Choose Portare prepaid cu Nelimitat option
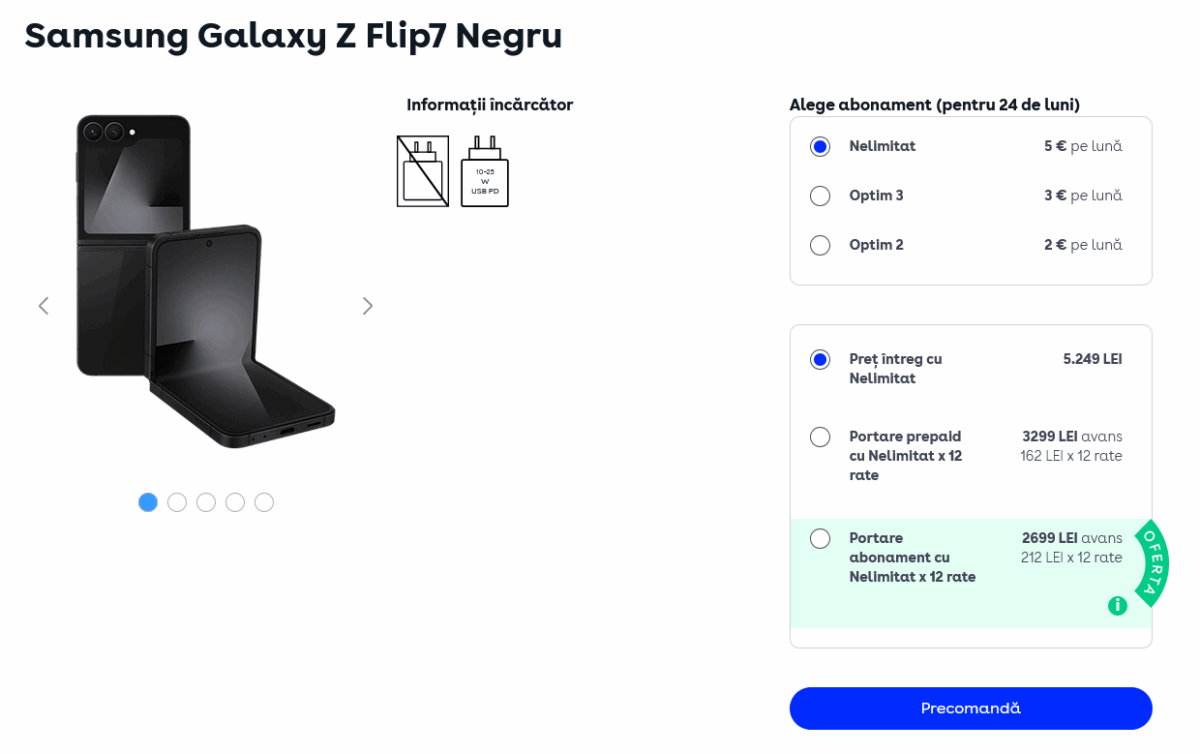 point(820,437)
